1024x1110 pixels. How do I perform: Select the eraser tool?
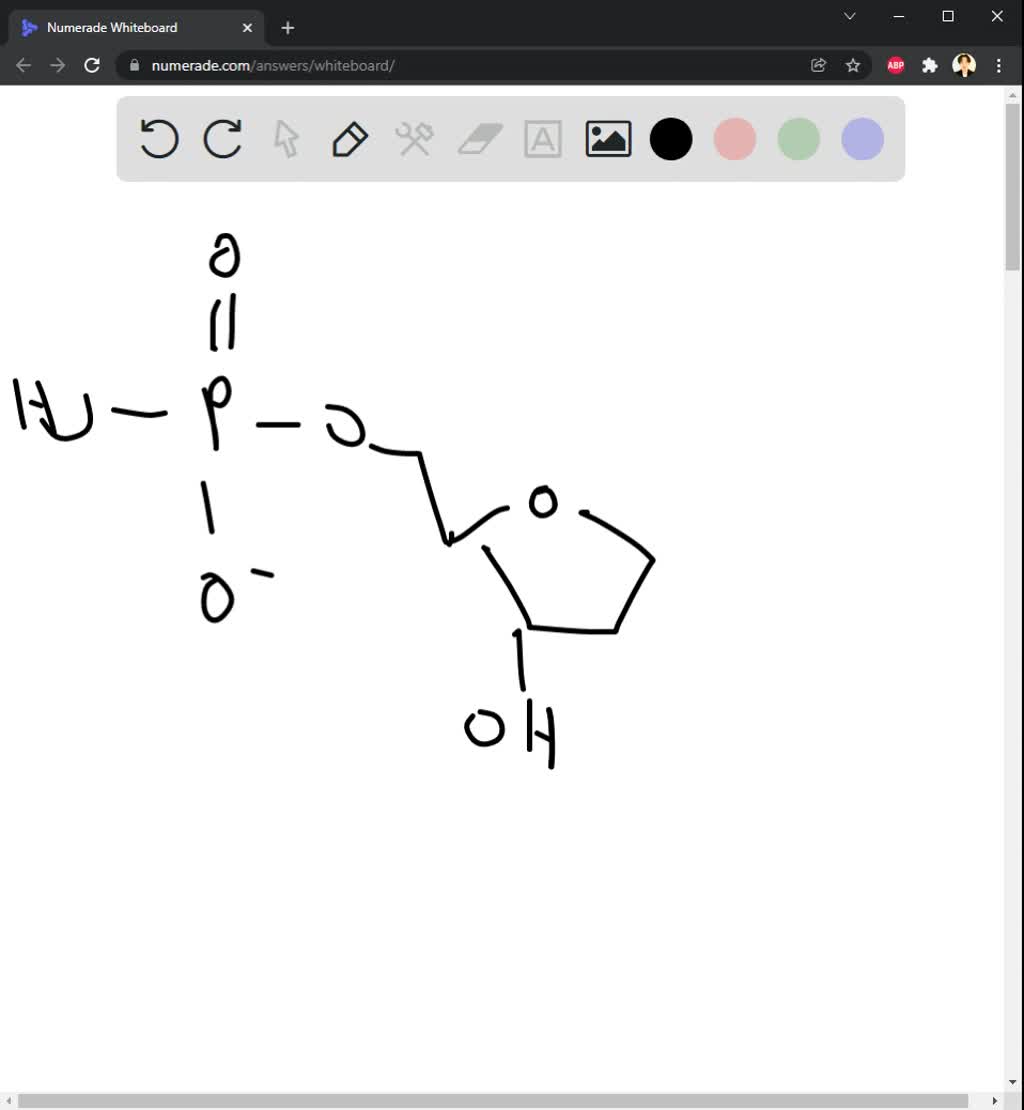[x=478, y=139]
